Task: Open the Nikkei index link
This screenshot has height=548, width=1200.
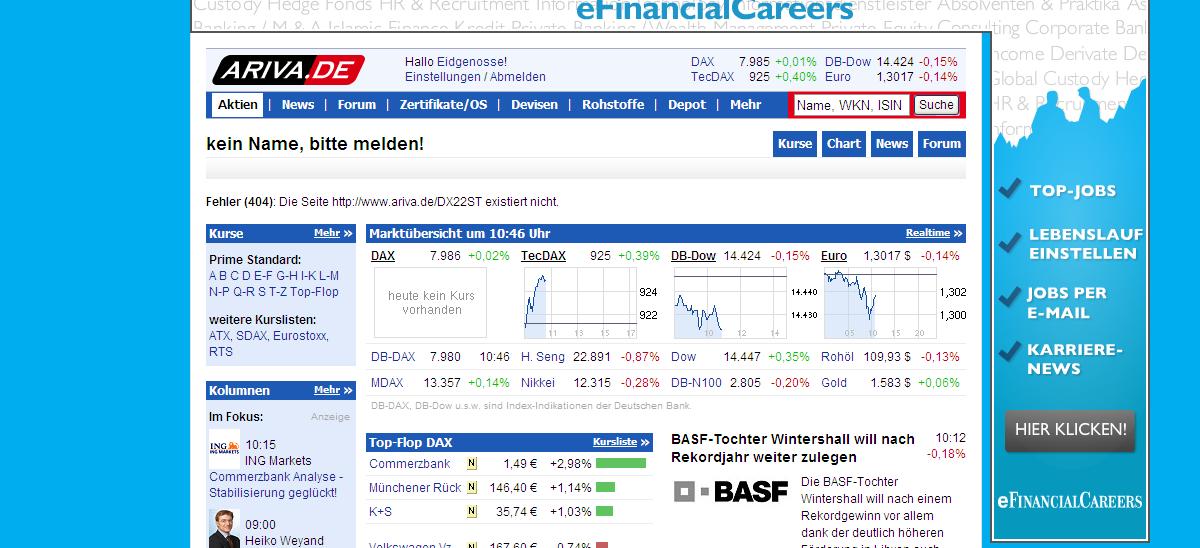Action: tap(538, 383)
